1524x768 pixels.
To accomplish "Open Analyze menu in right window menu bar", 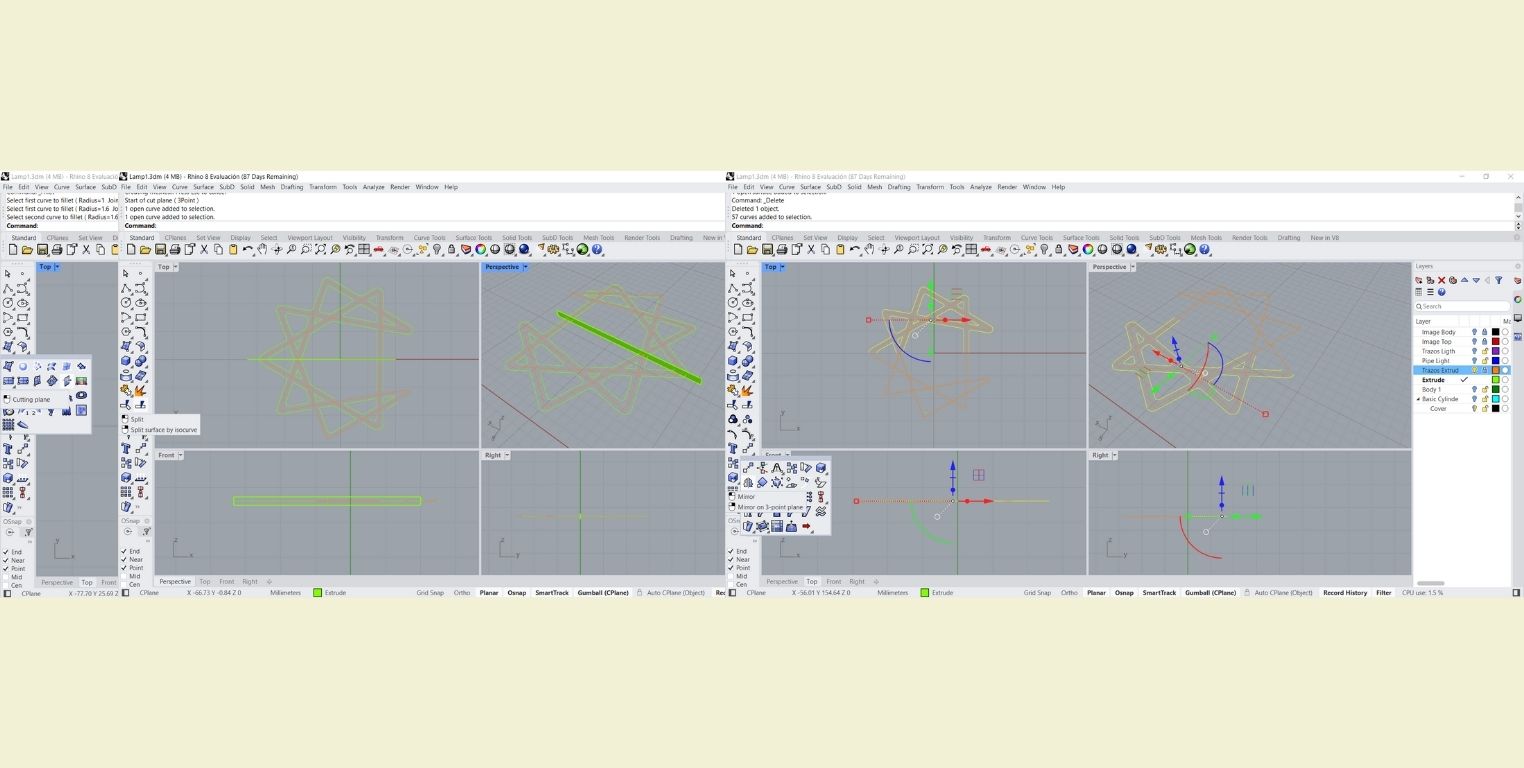I will [x=981, y=187].
